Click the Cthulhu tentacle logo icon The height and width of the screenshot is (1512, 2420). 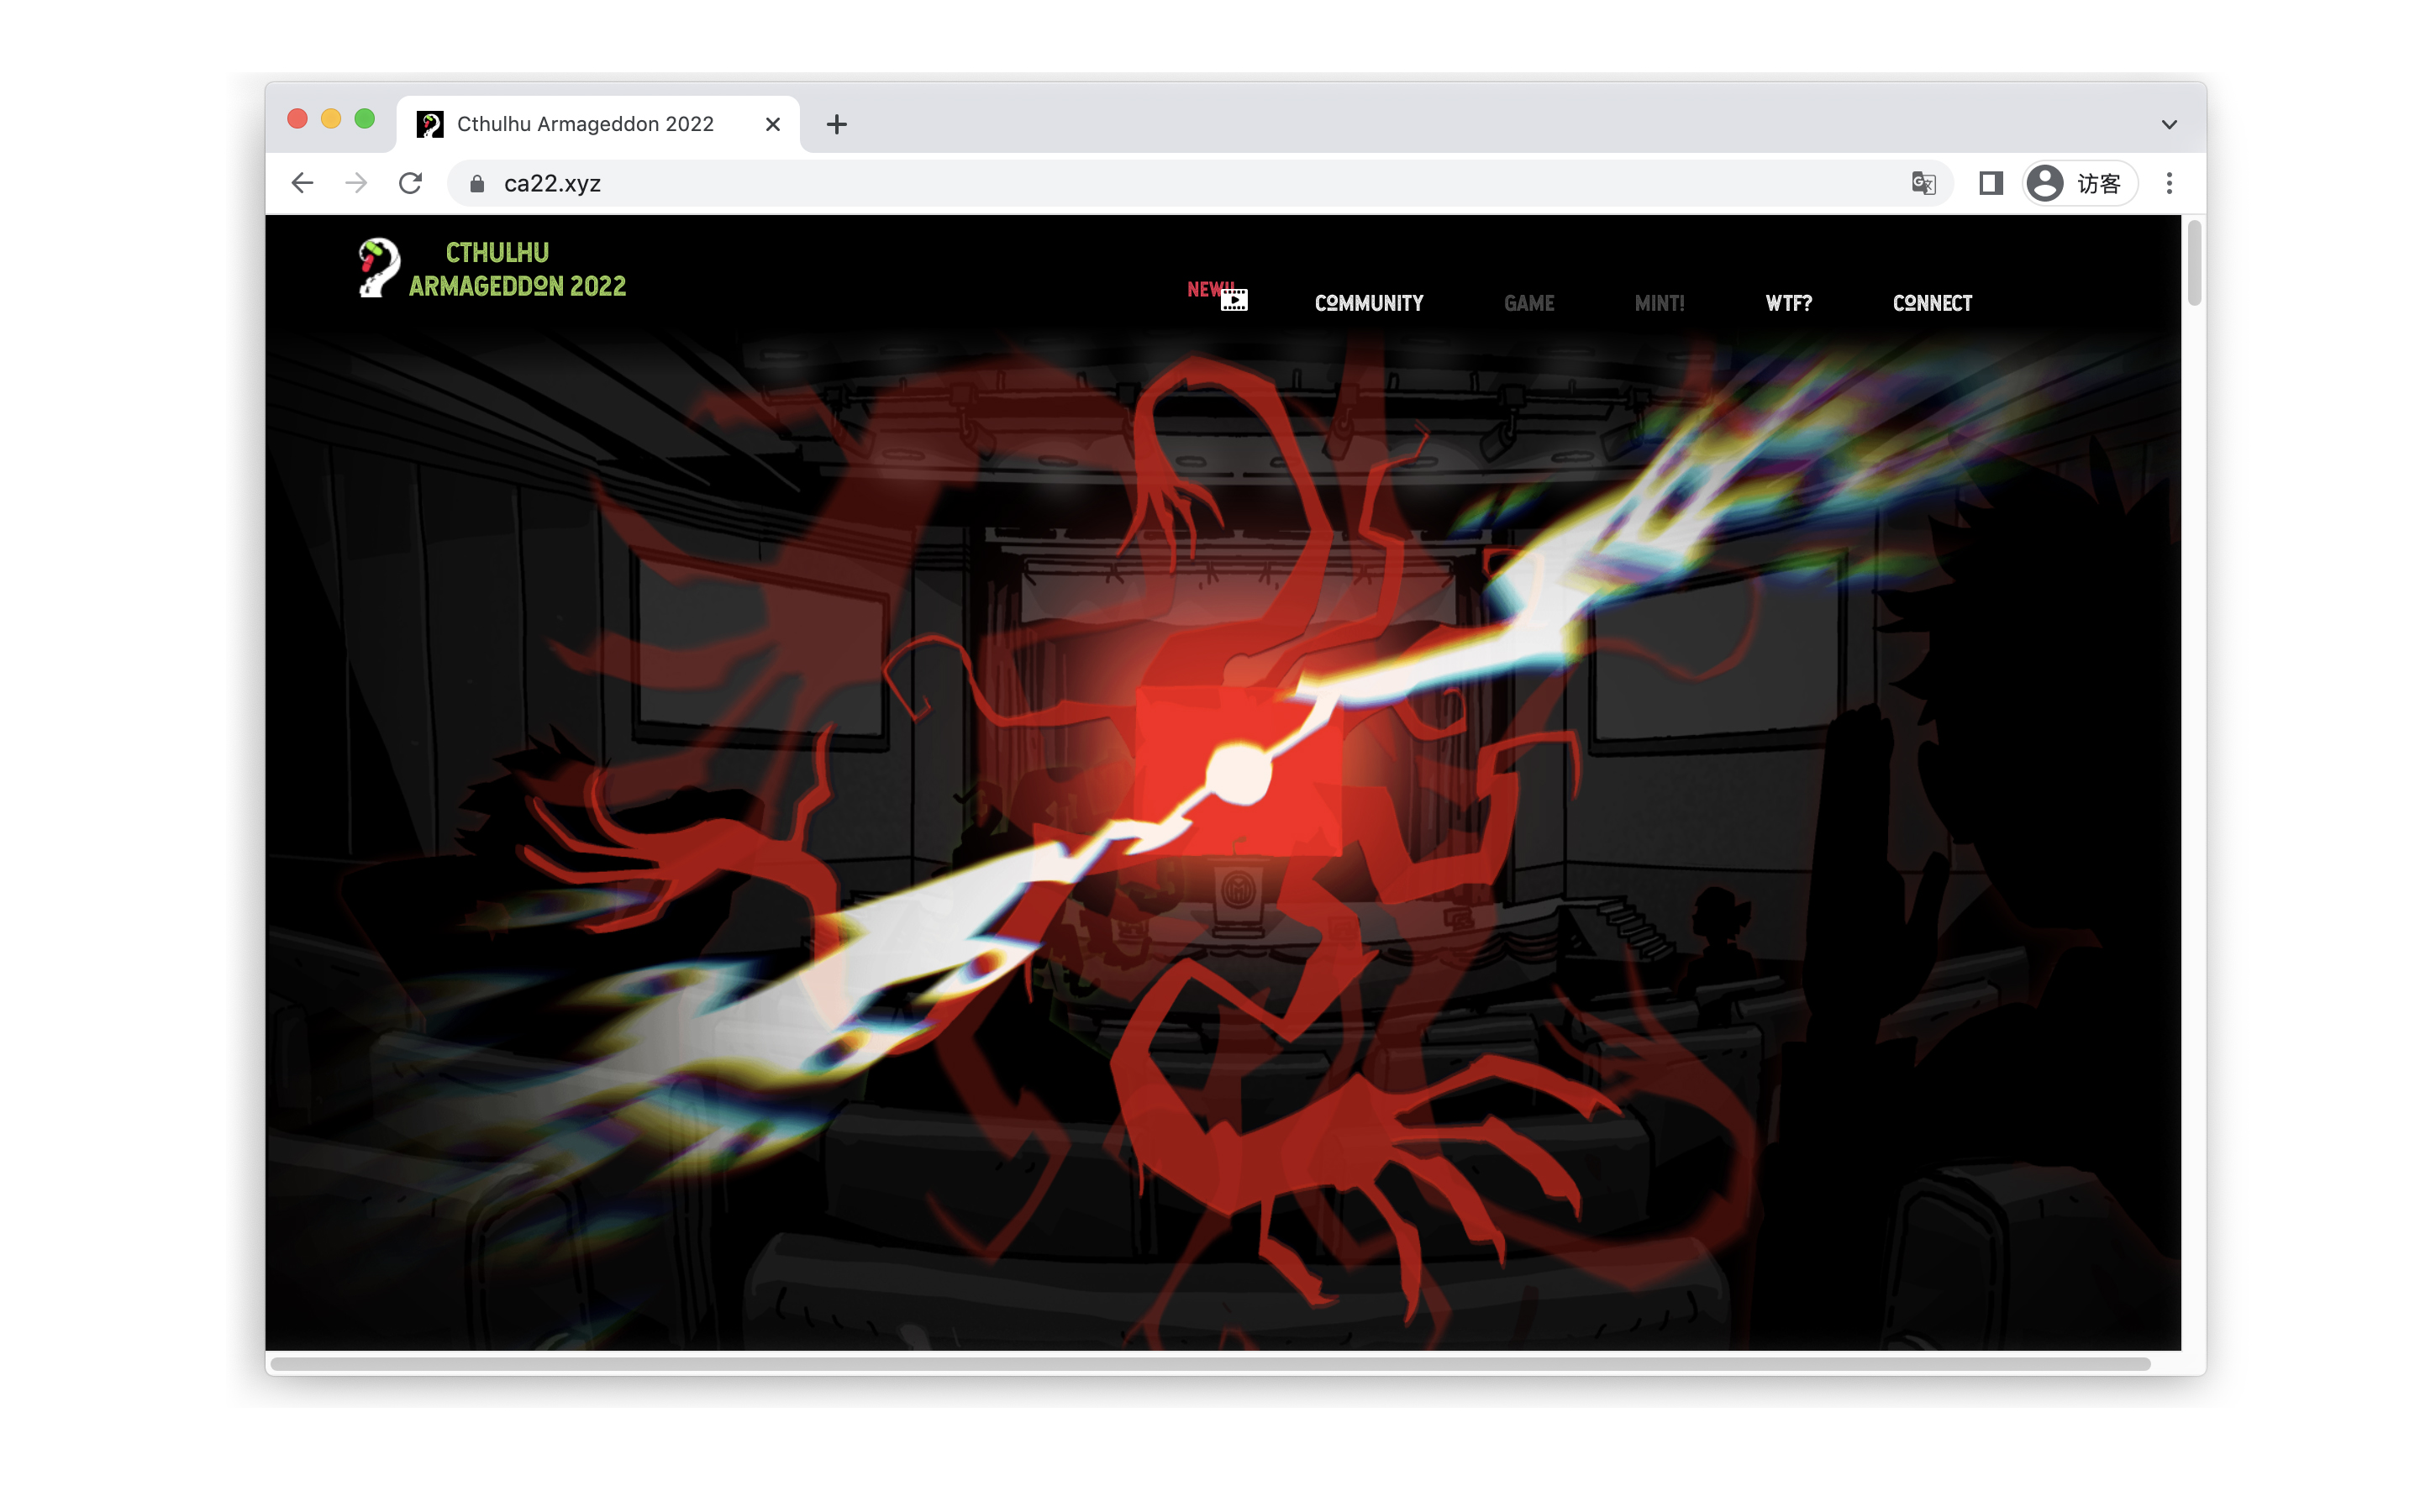(x=378, y=268)
